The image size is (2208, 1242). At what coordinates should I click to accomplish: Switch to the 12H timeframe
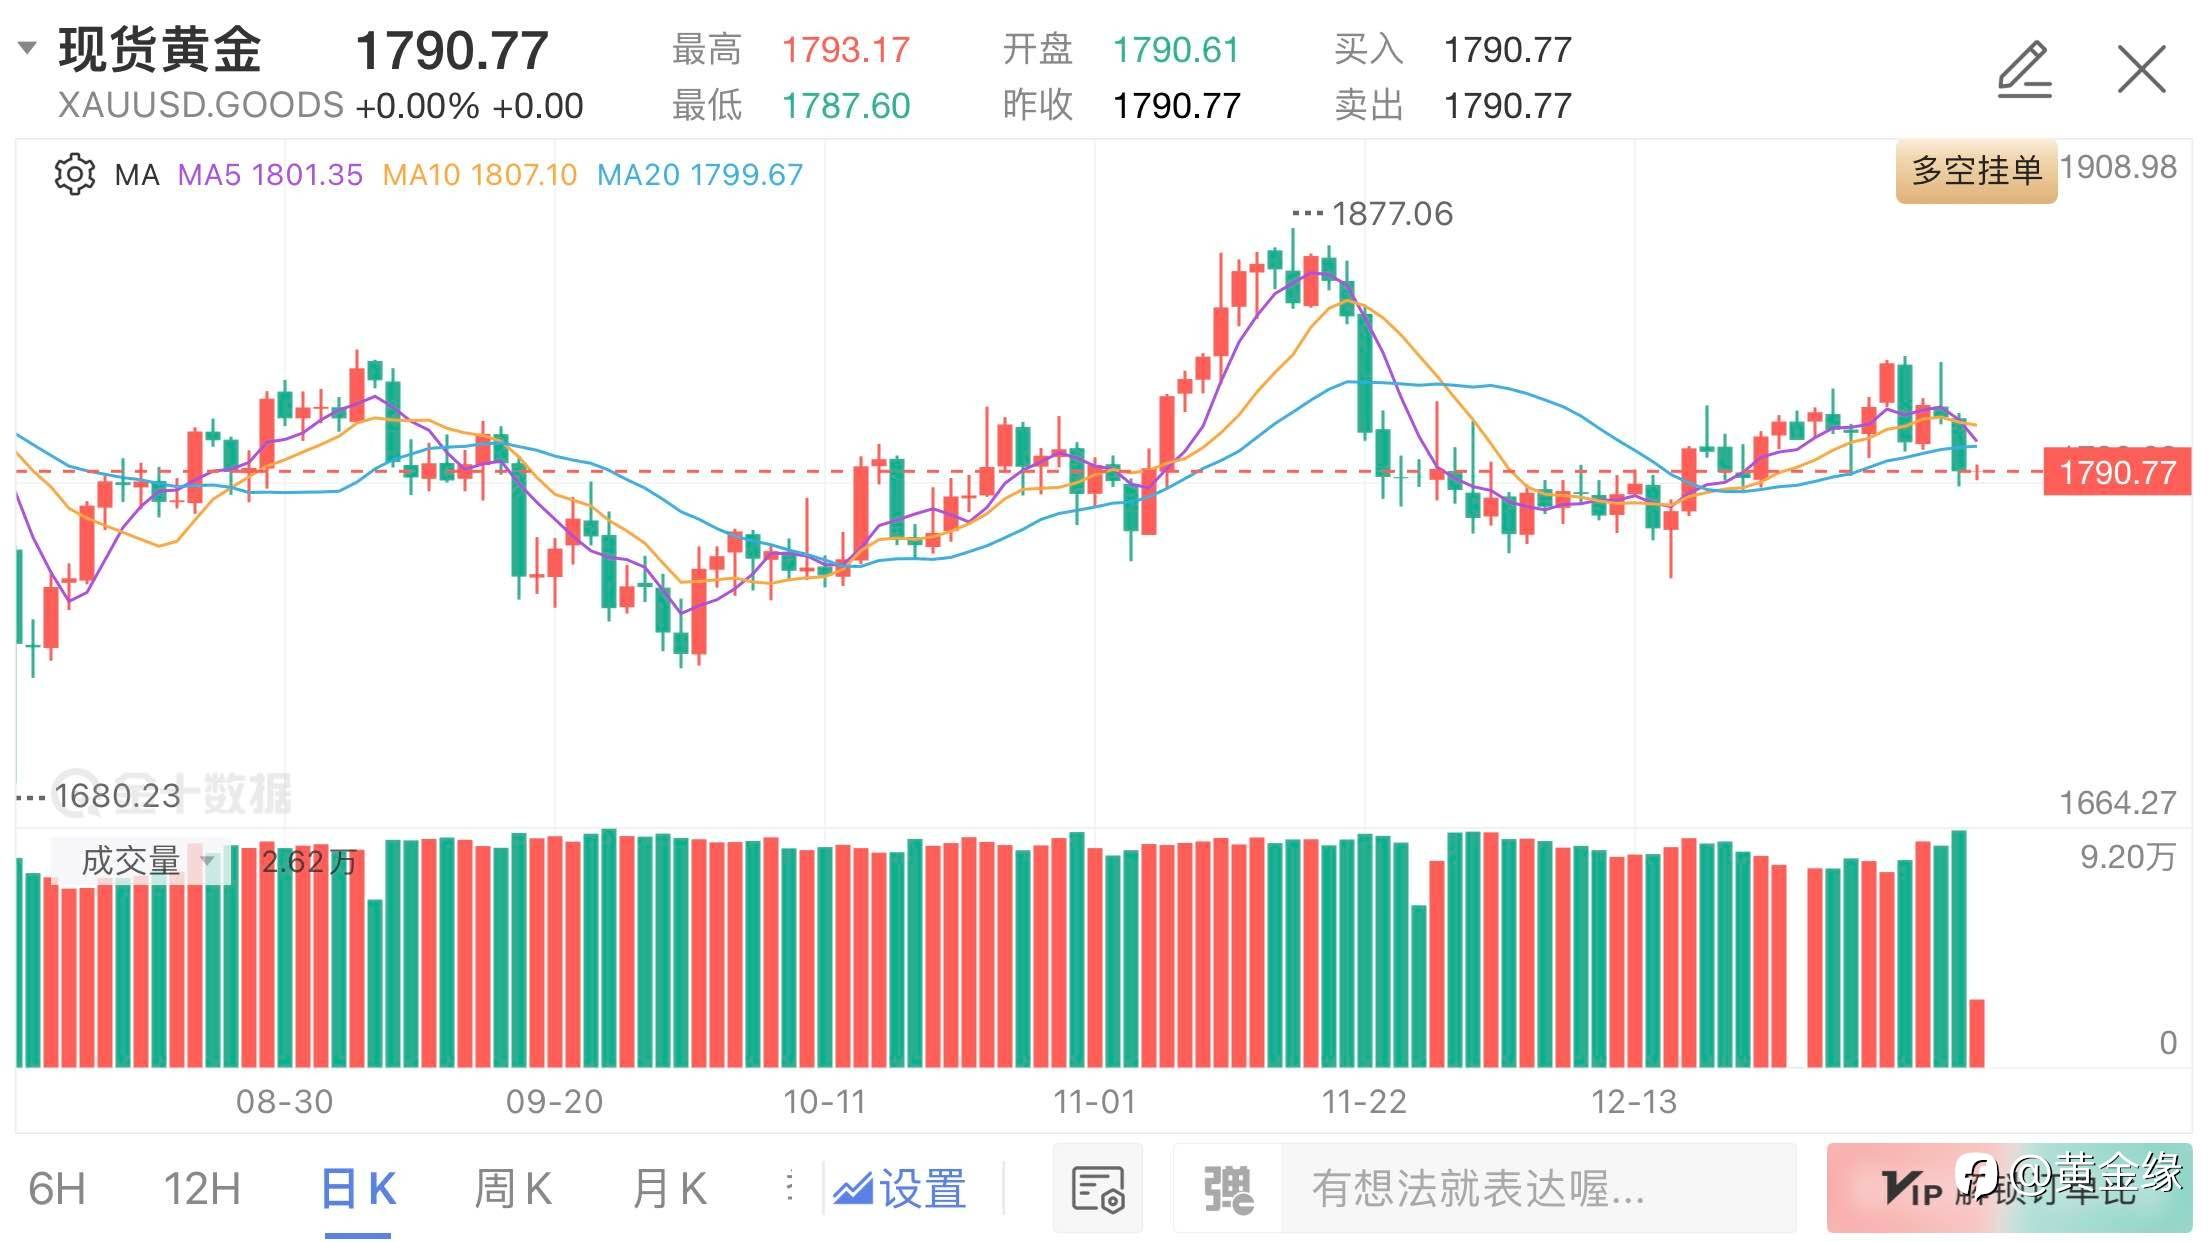point(202,1188)
